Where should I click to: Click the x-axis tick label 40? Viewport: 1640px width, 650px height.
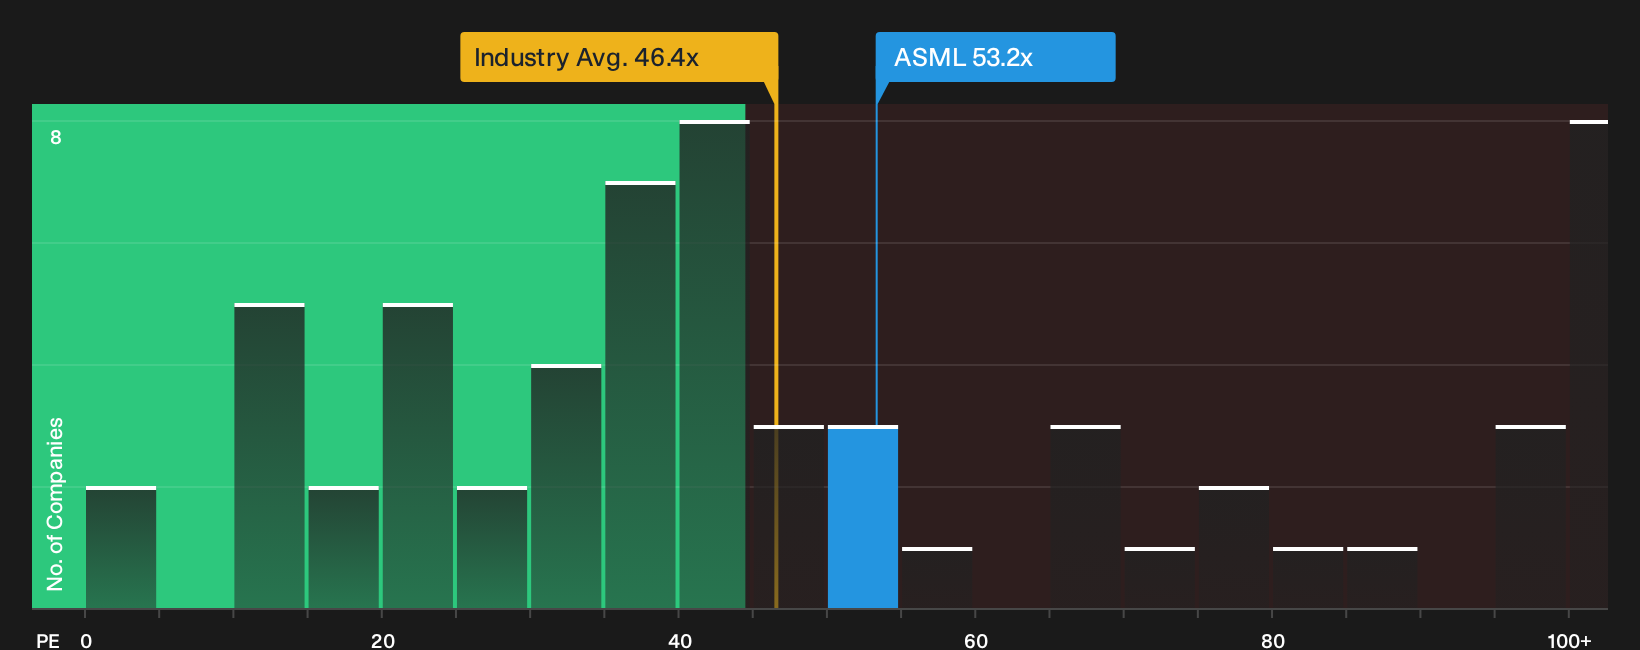[680, 640]
